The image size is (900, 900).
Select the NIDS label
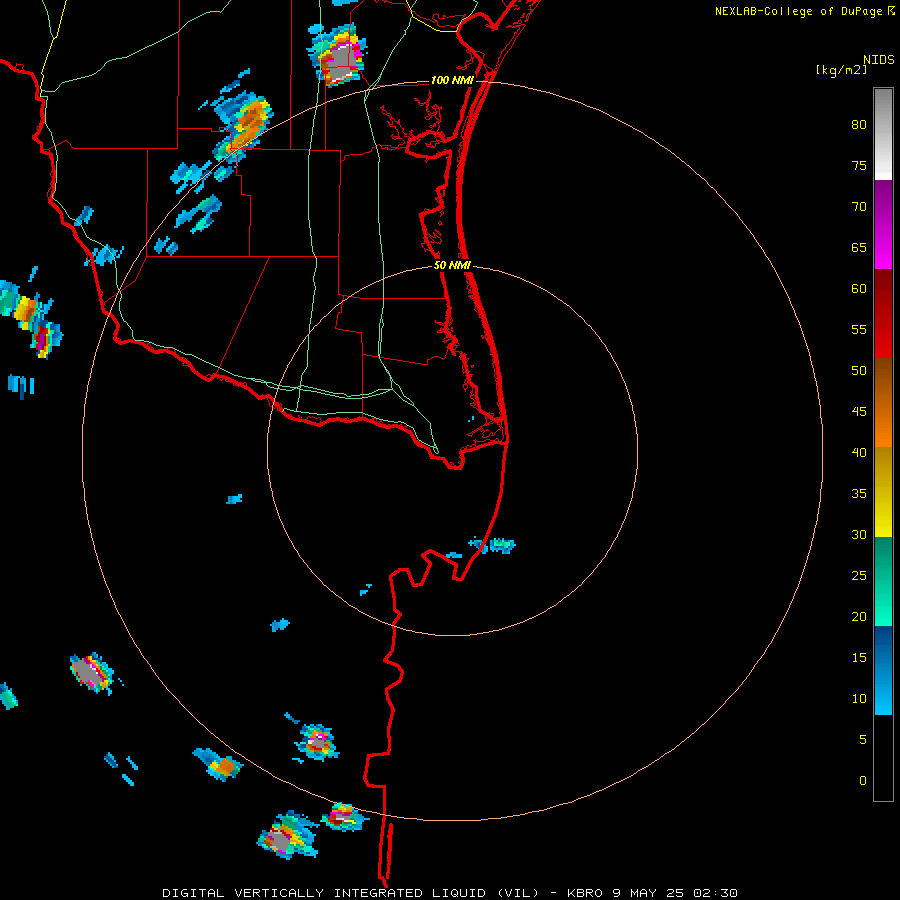click(x=878, y=60)
